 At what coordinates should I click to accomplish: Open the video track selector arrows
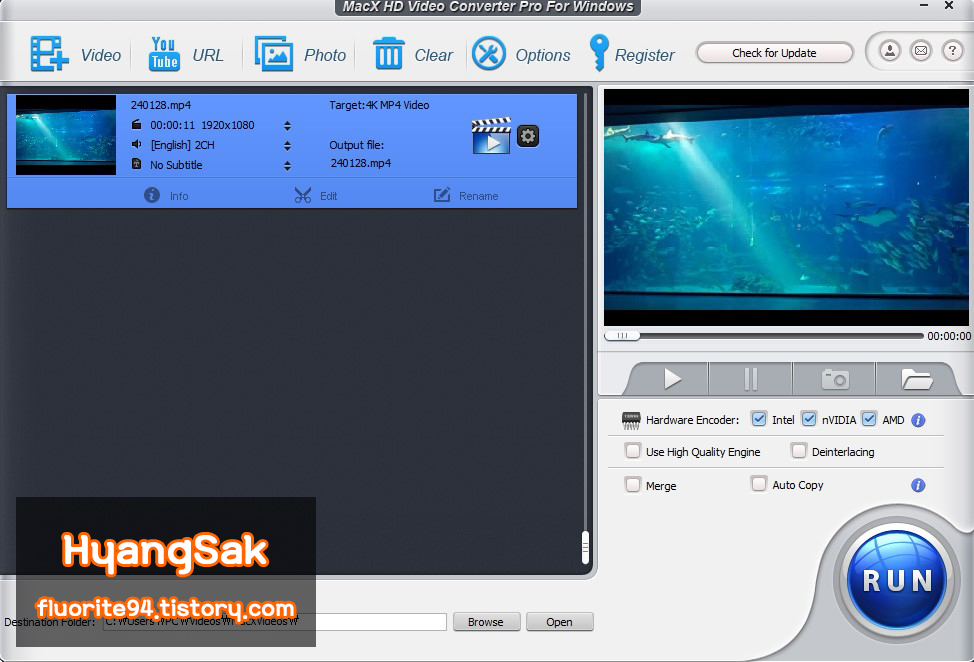pyautogui.click(x=287, y=126)
